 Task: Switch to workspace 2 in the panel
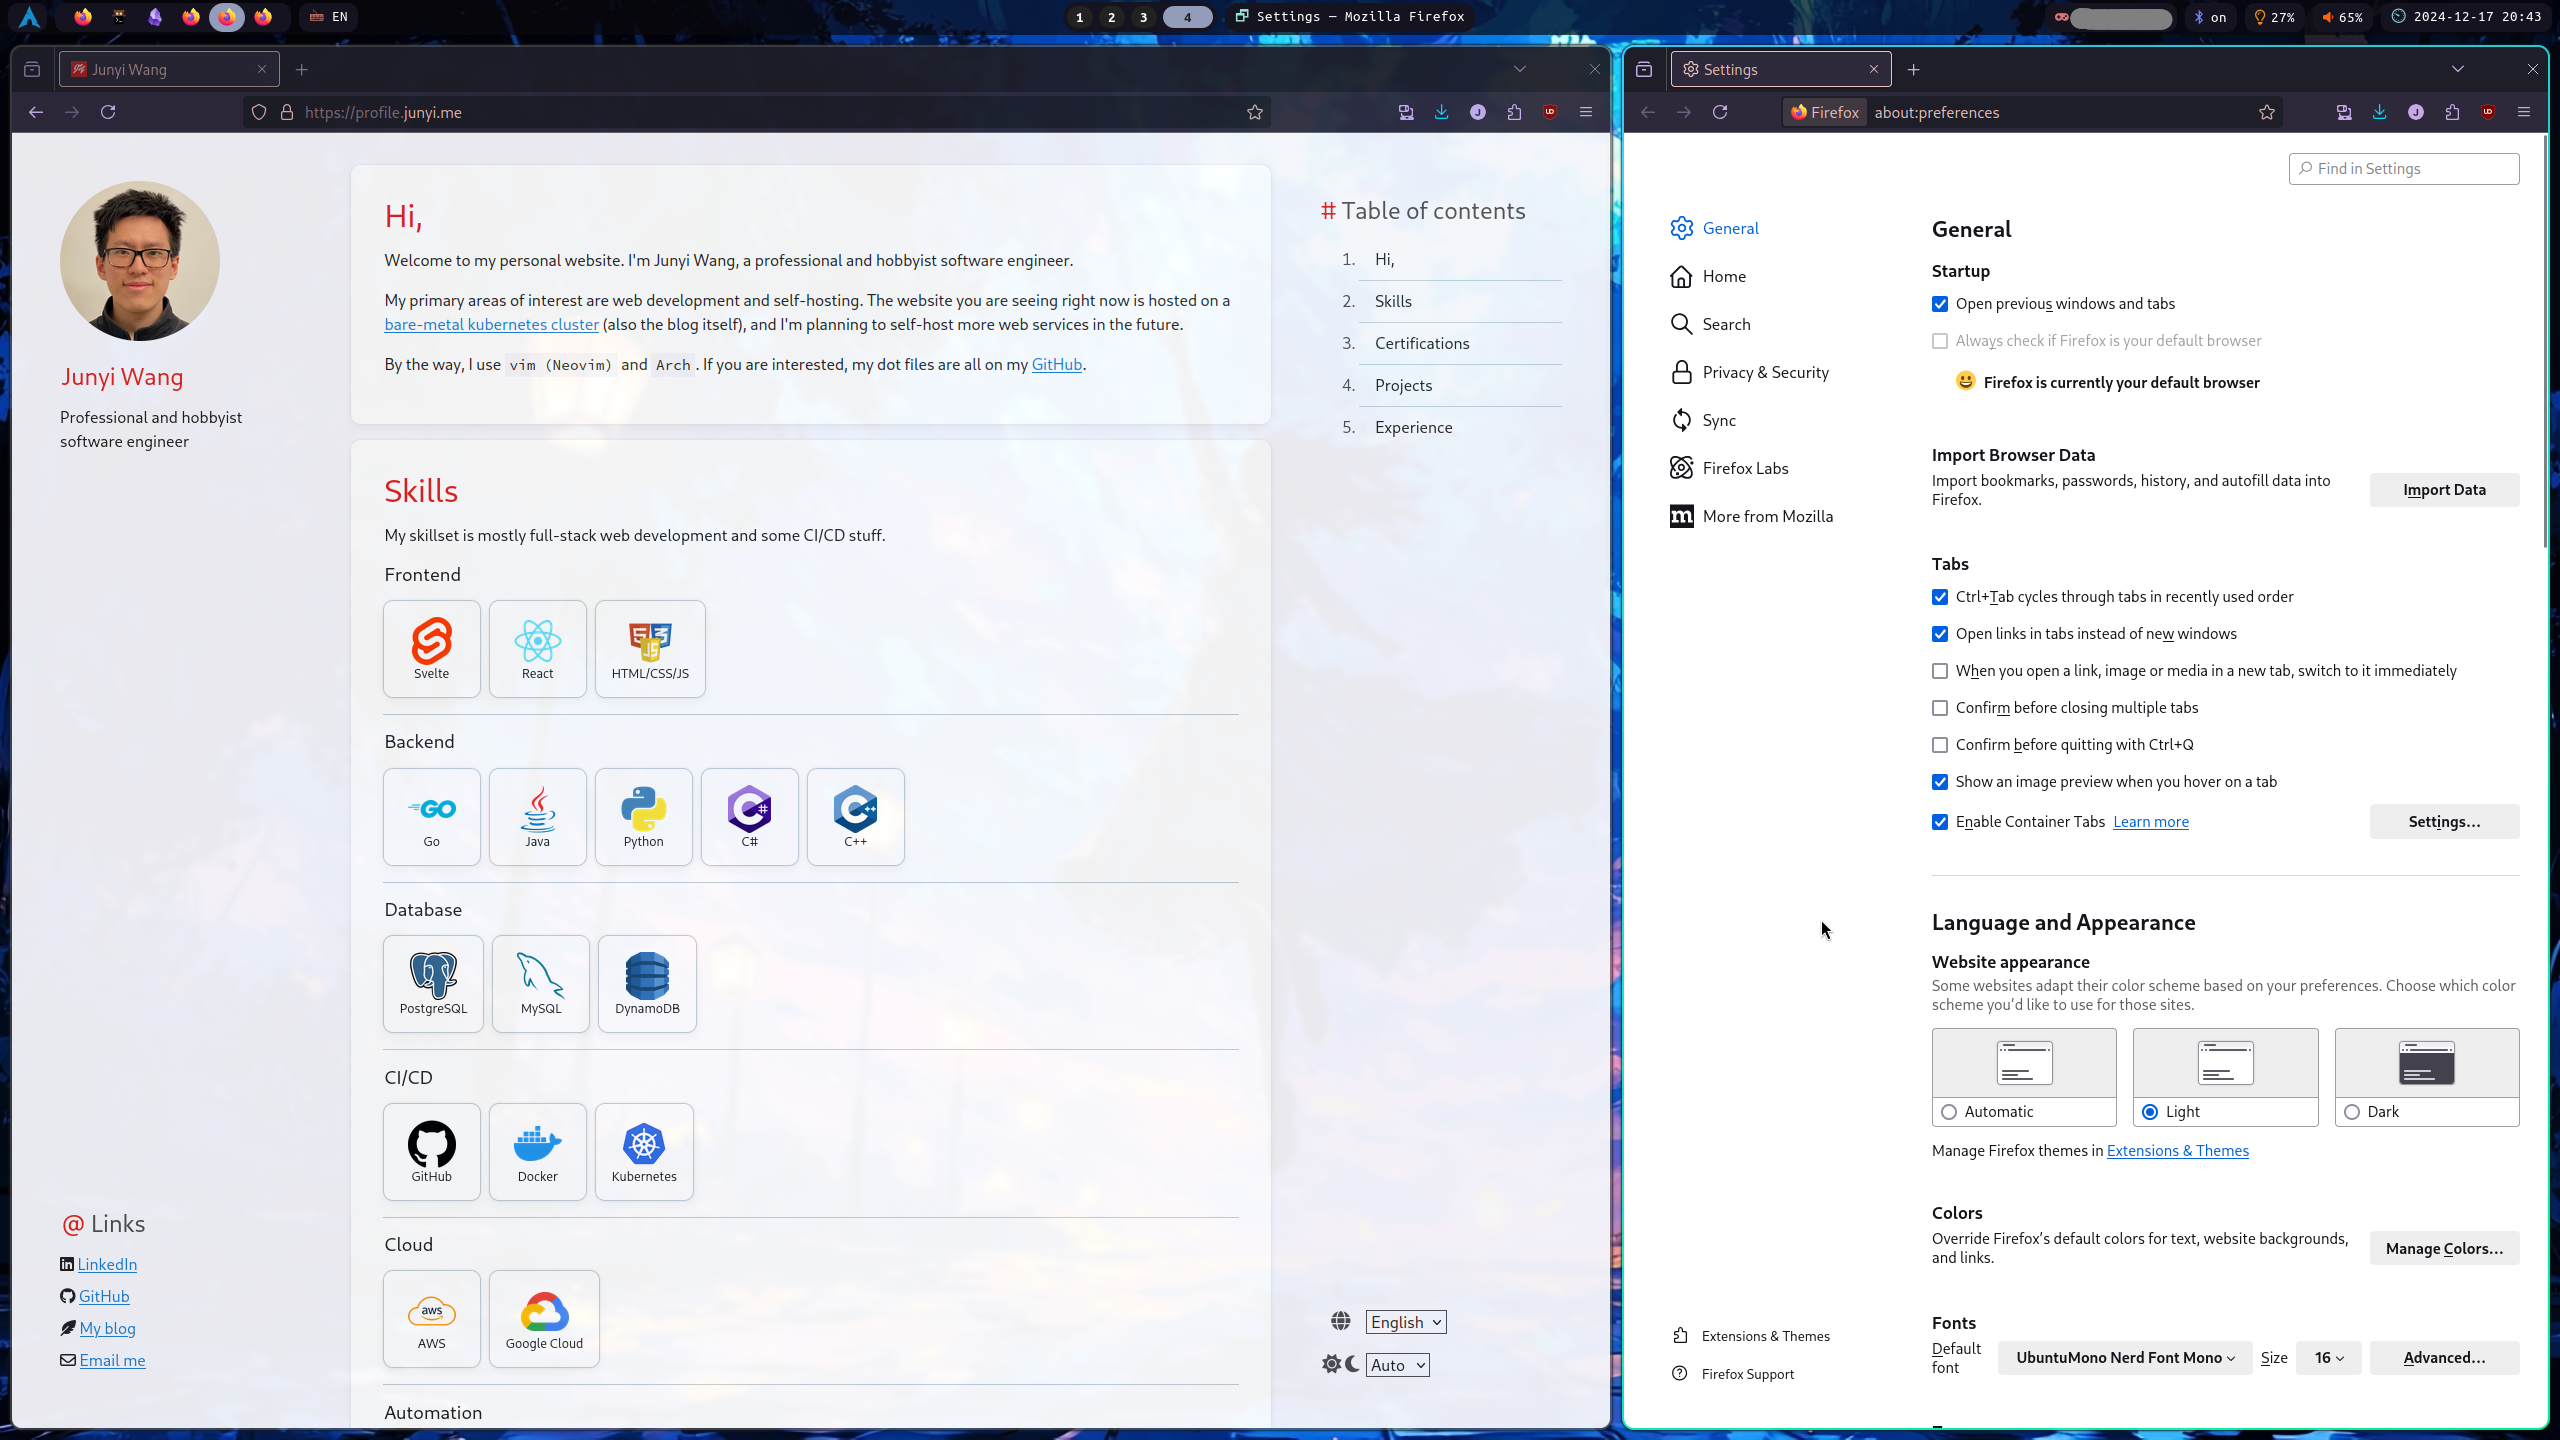[x=1111, y=17]
